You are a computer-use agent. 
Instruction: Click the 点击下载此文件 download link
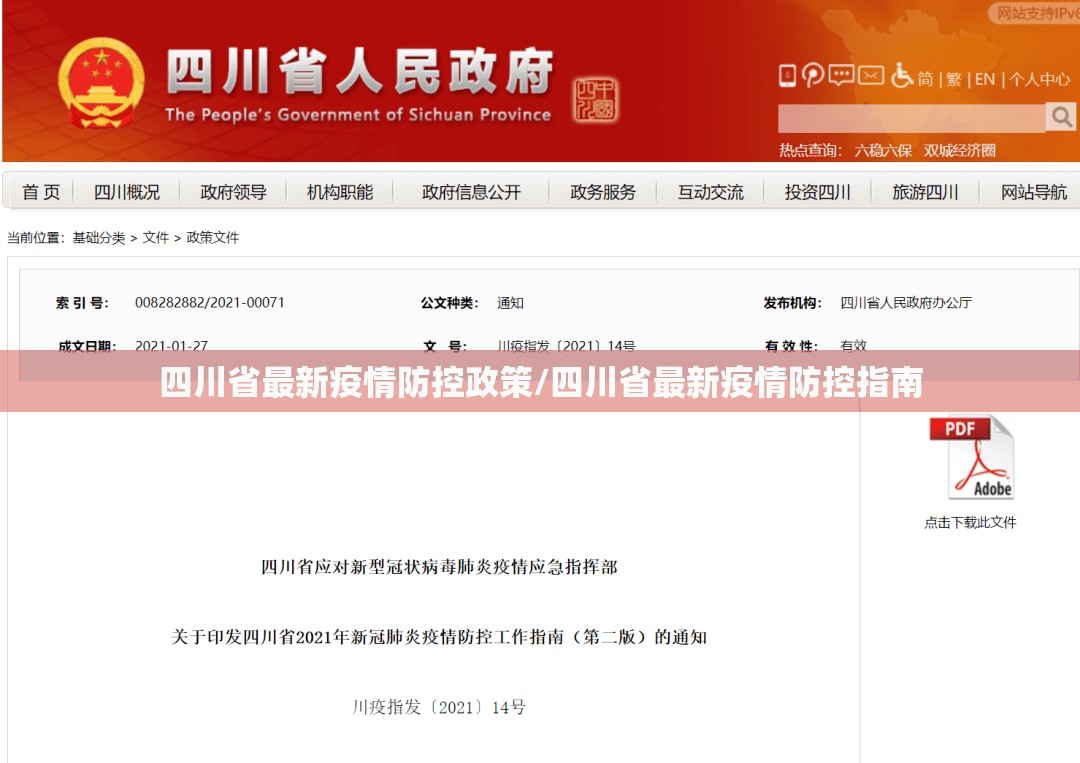pos(970,522)
